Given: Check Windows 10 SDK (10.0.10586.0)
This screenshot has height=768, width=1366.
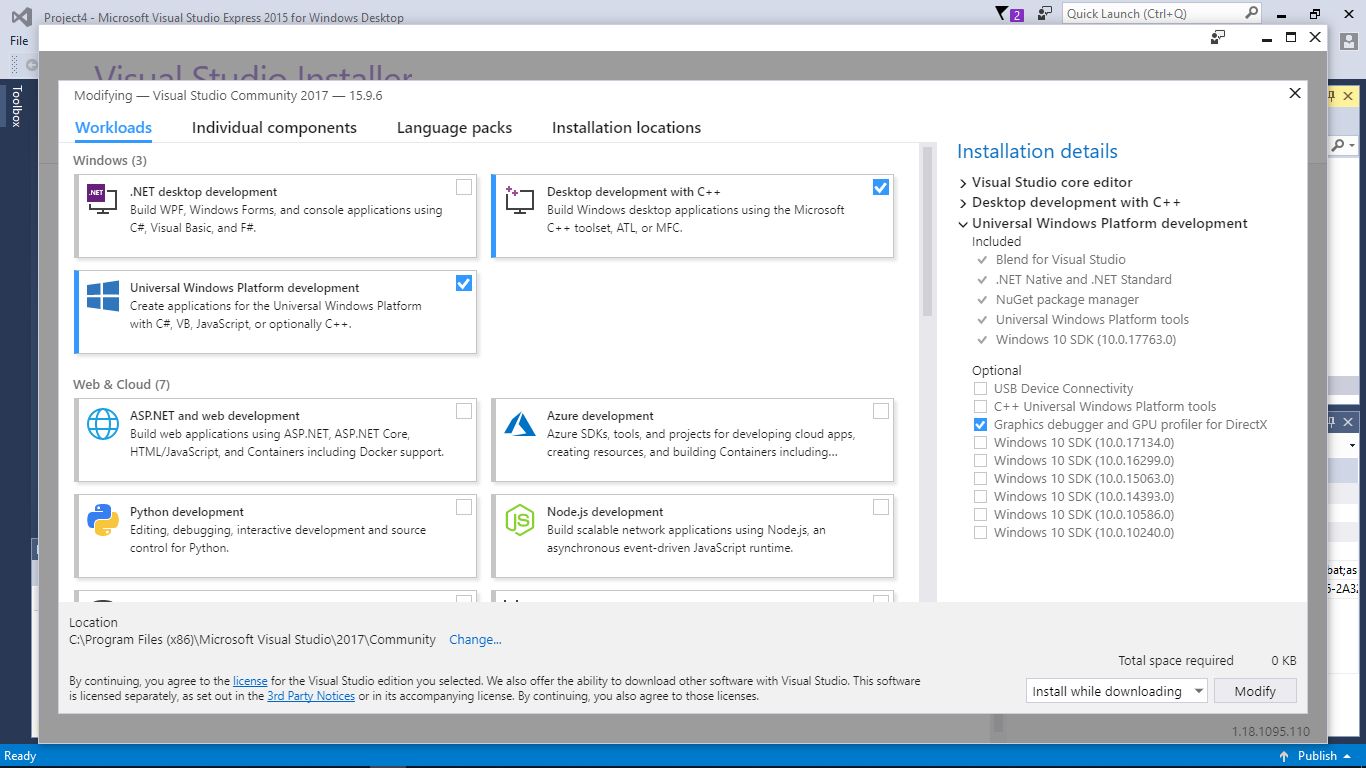Looking at the screenshot, I should [980, 514].
